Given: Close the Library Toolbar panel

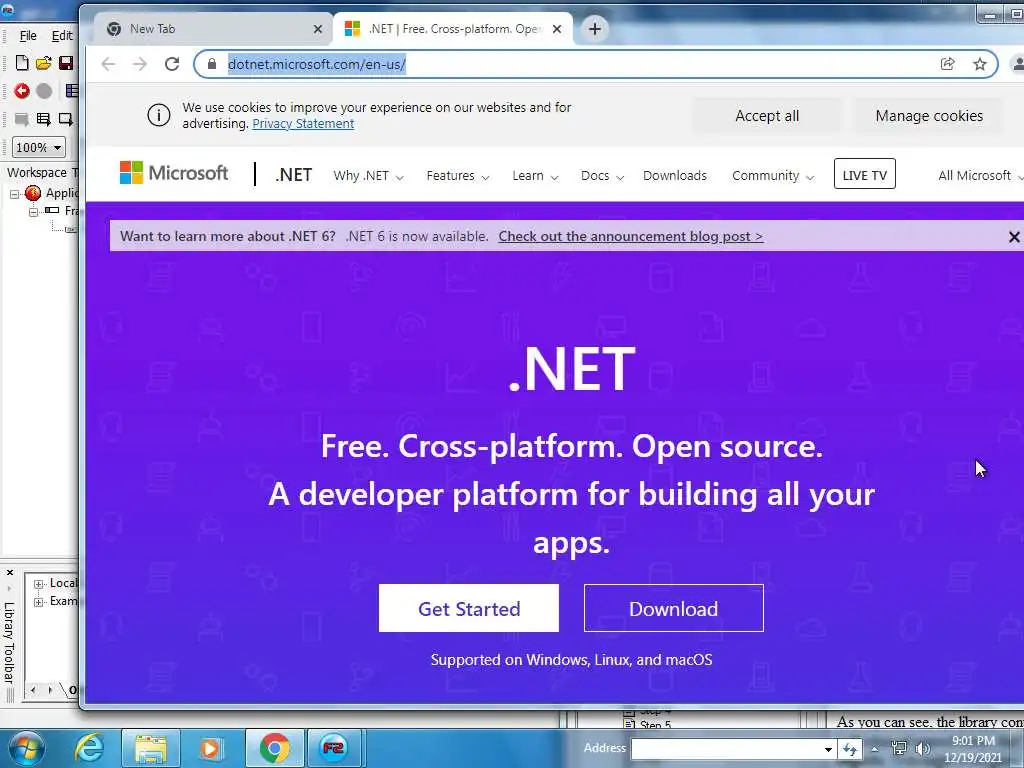Looking at the screenshot, I should (10, 573).
